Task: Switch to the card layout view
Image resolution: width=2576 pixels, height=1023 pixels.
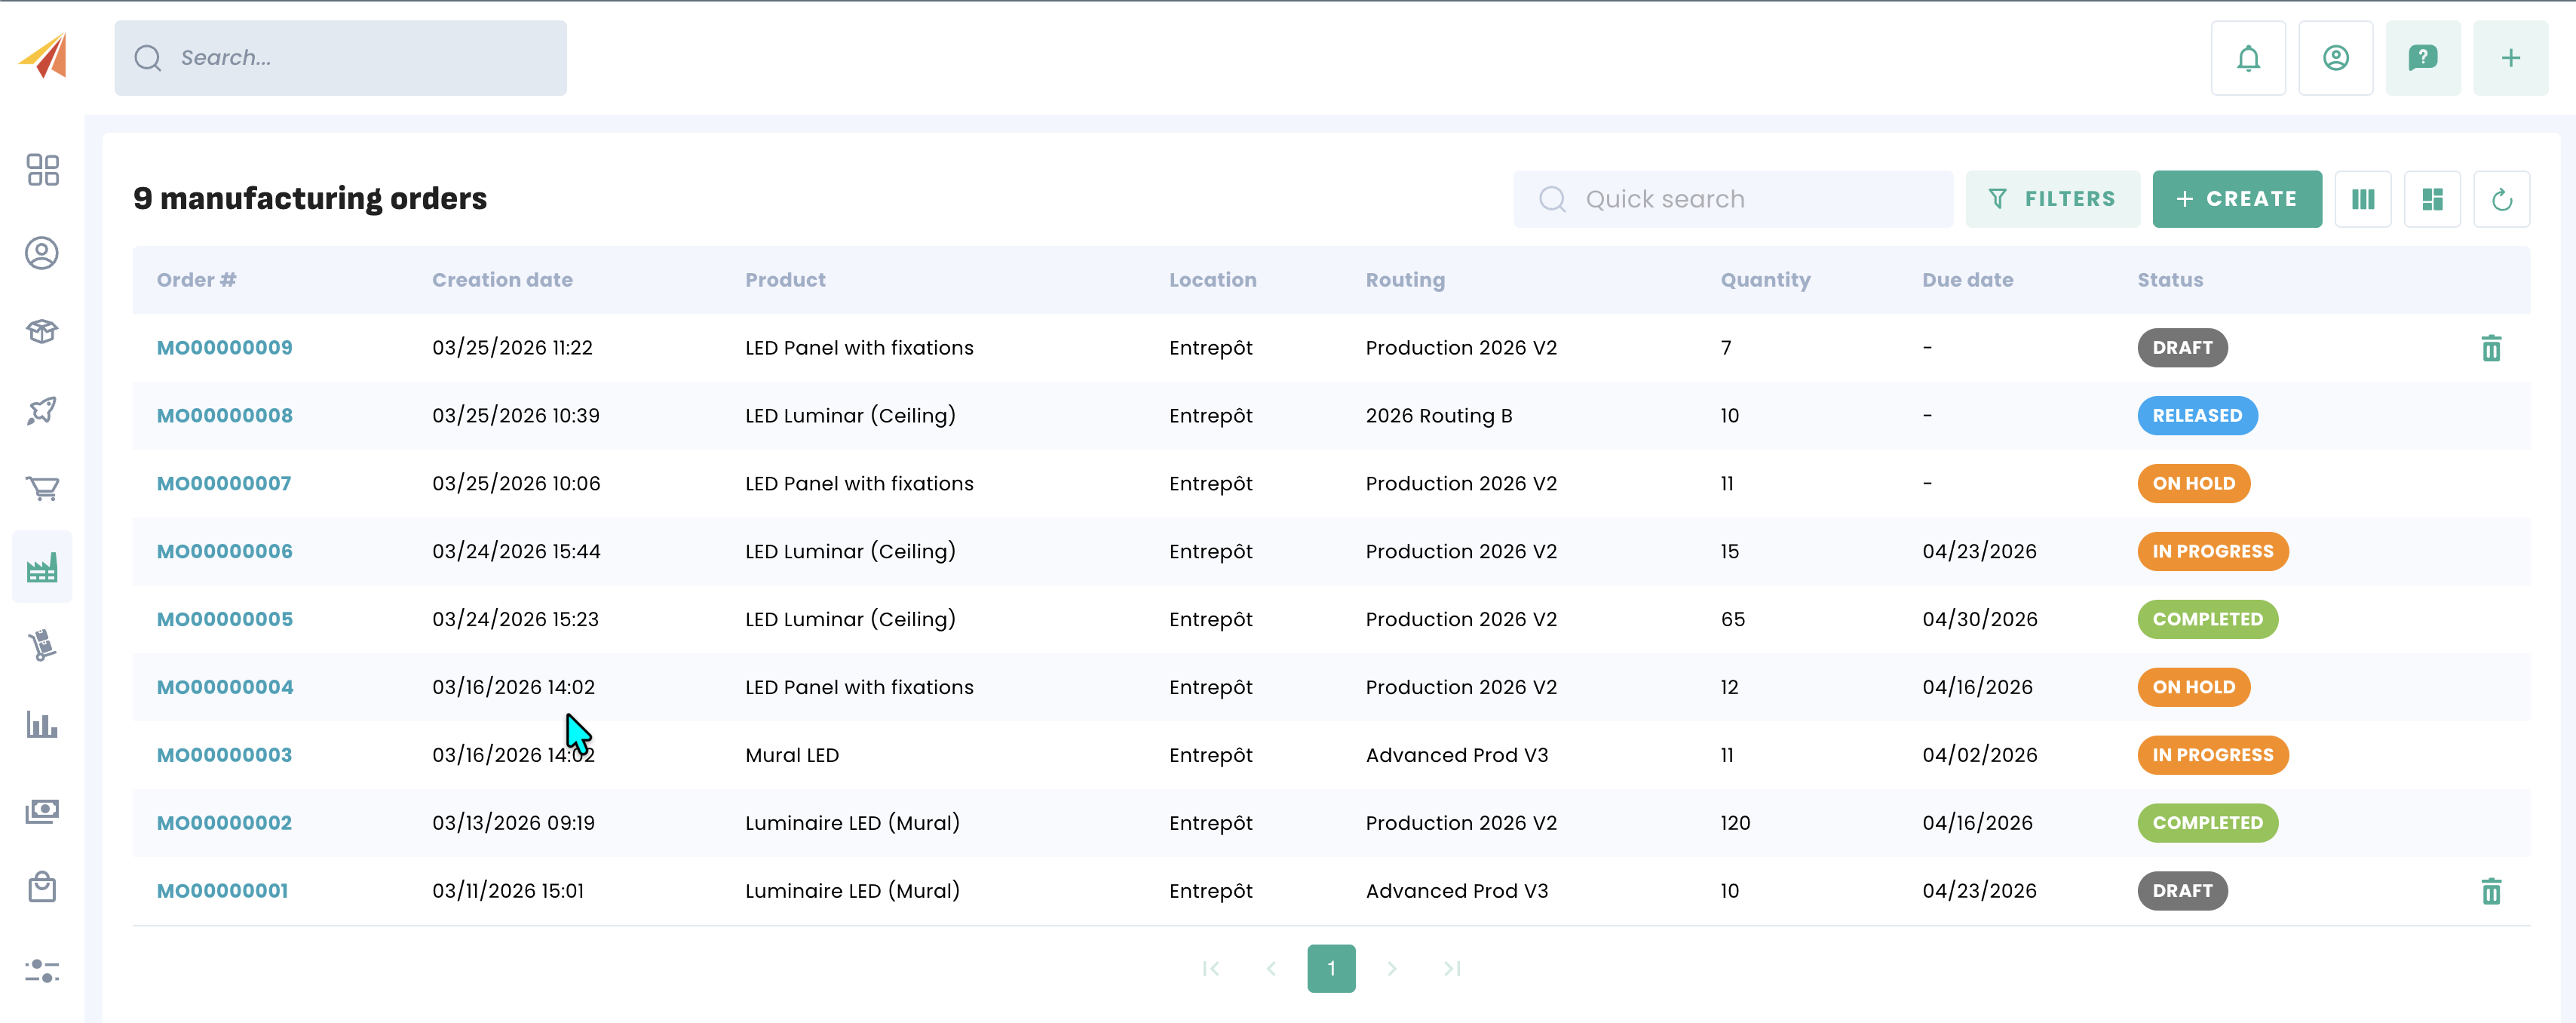Action: [2432, 199]
